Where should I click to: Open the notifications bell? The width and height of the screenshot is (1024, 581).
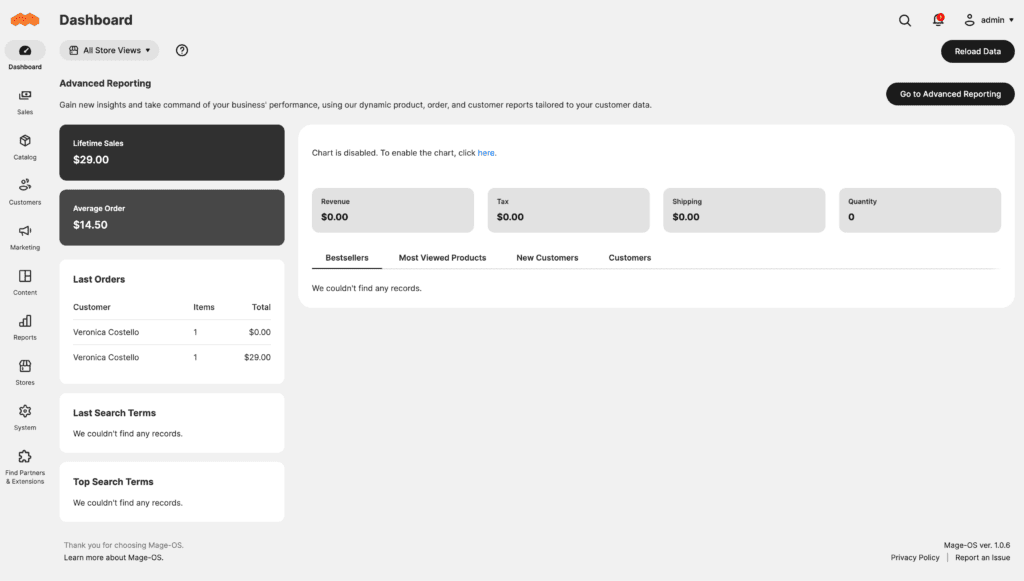point(937,20)
